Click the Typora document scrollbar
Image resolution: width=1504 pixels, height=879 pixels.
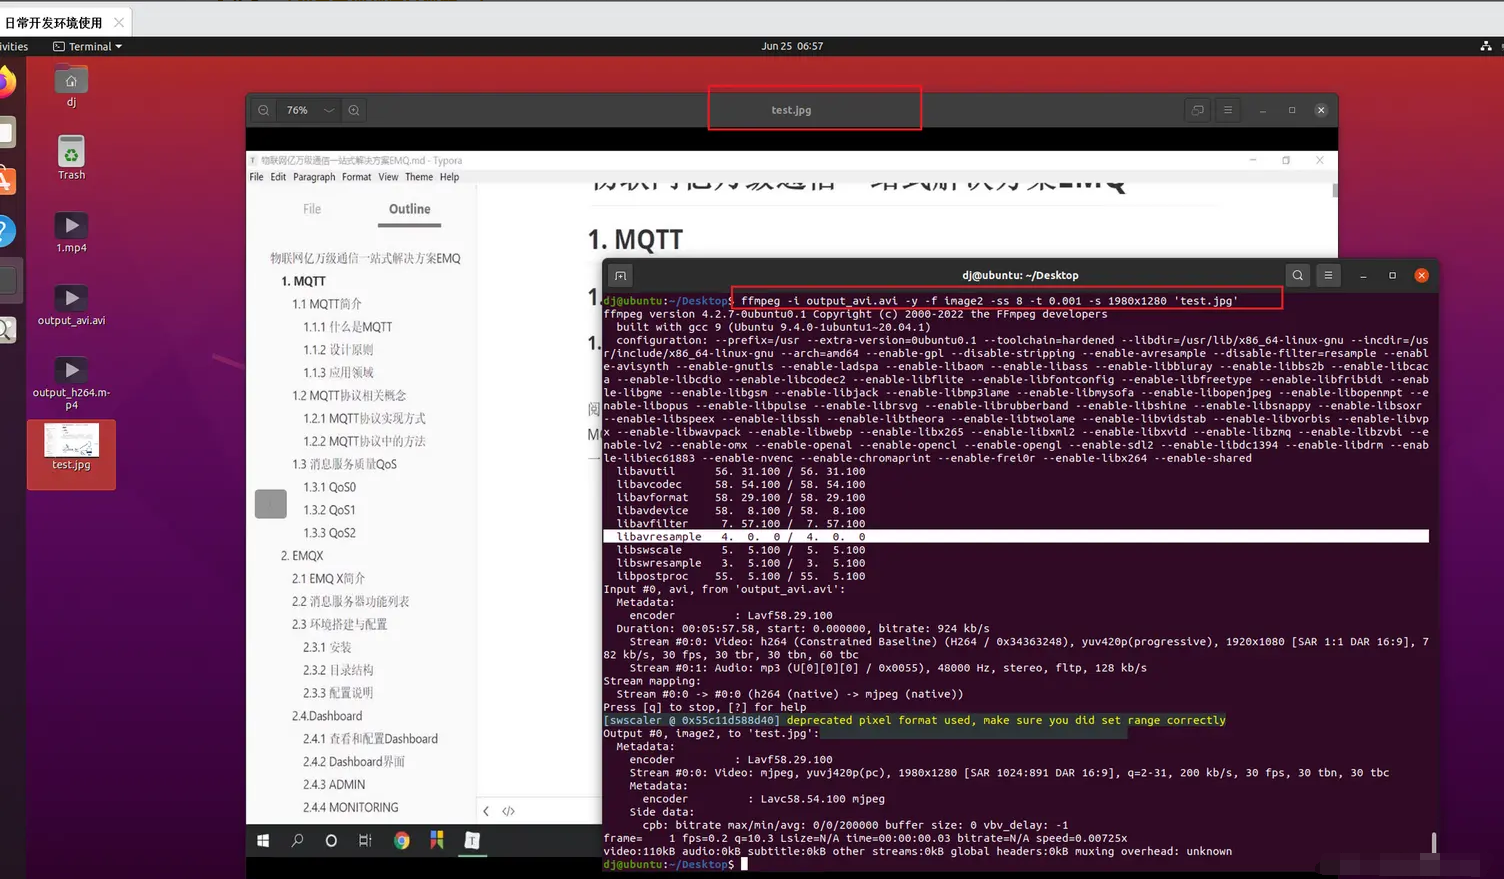click(1335, 191)
